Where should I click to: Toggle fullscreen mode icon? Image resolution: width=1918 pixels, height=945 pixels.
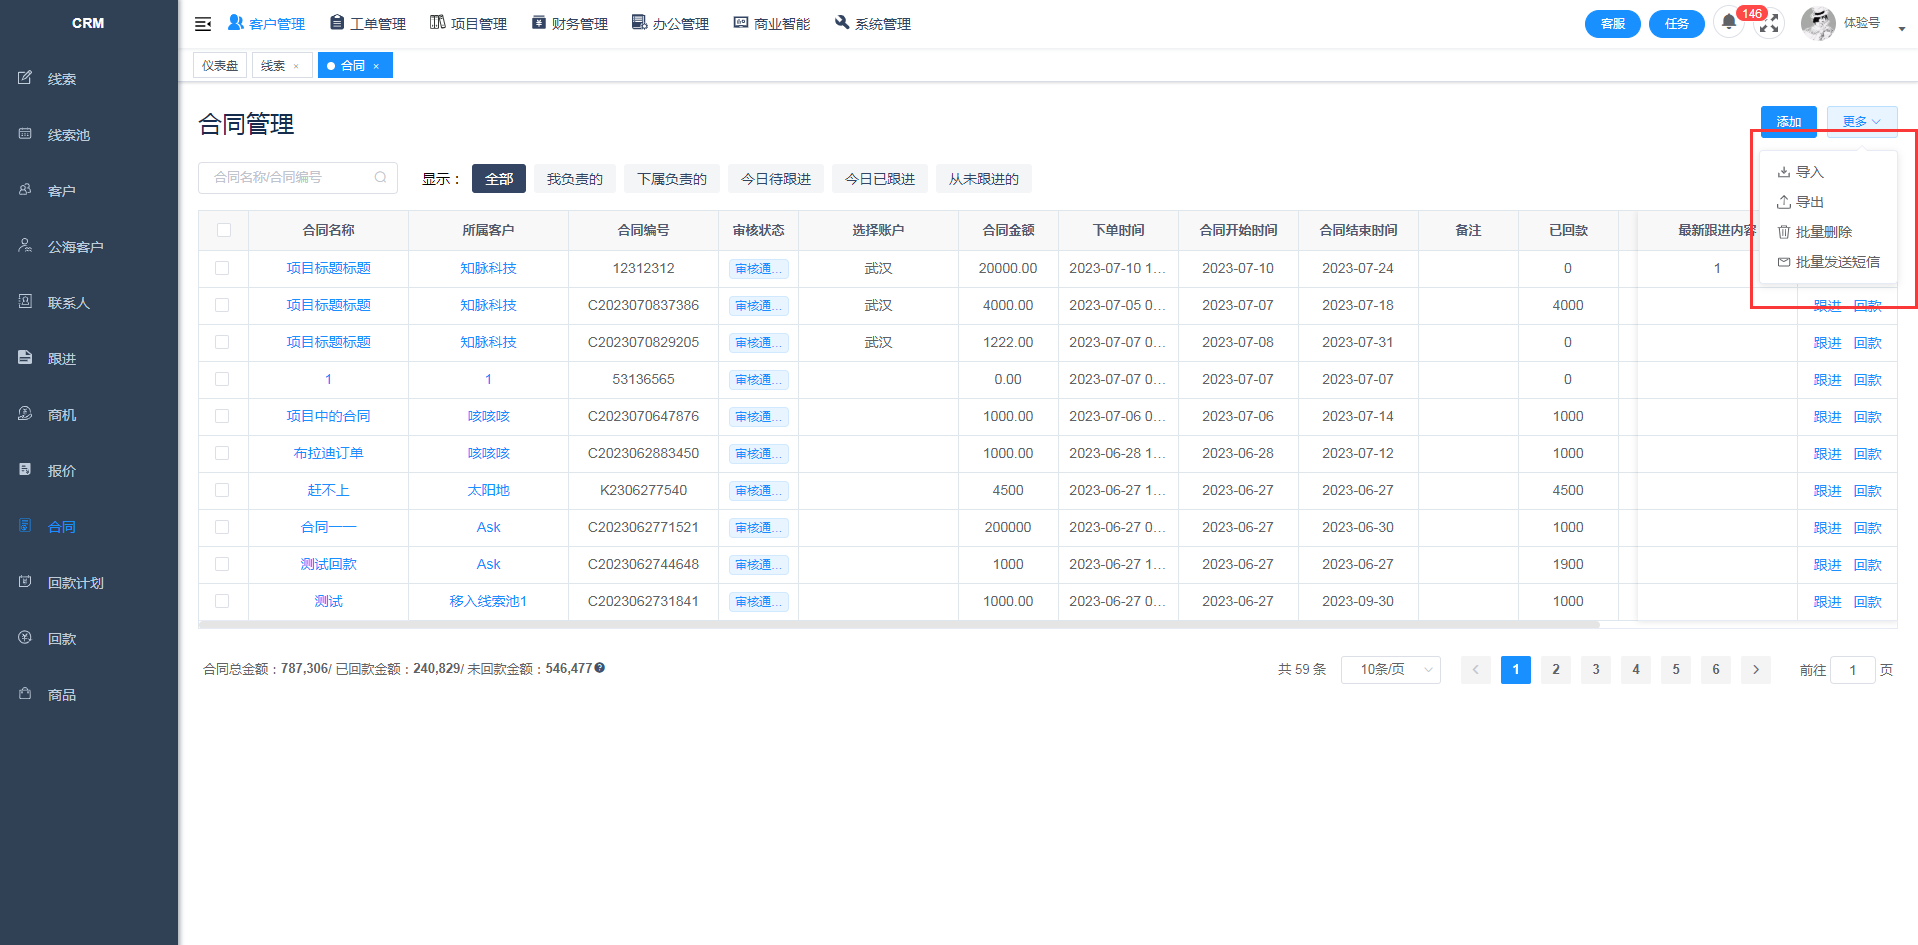pyautogui.click(x=1769, y=24)
